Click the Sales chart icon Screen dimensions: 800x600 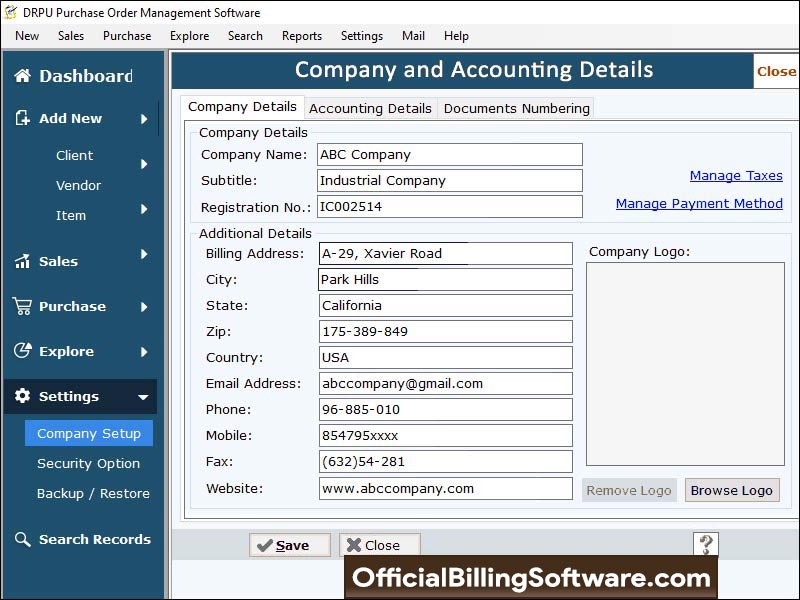coord(22,261)
